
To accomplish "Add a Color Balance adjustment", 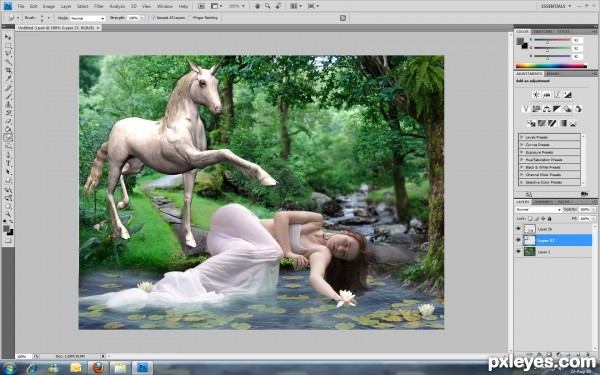I will [546, 109].
